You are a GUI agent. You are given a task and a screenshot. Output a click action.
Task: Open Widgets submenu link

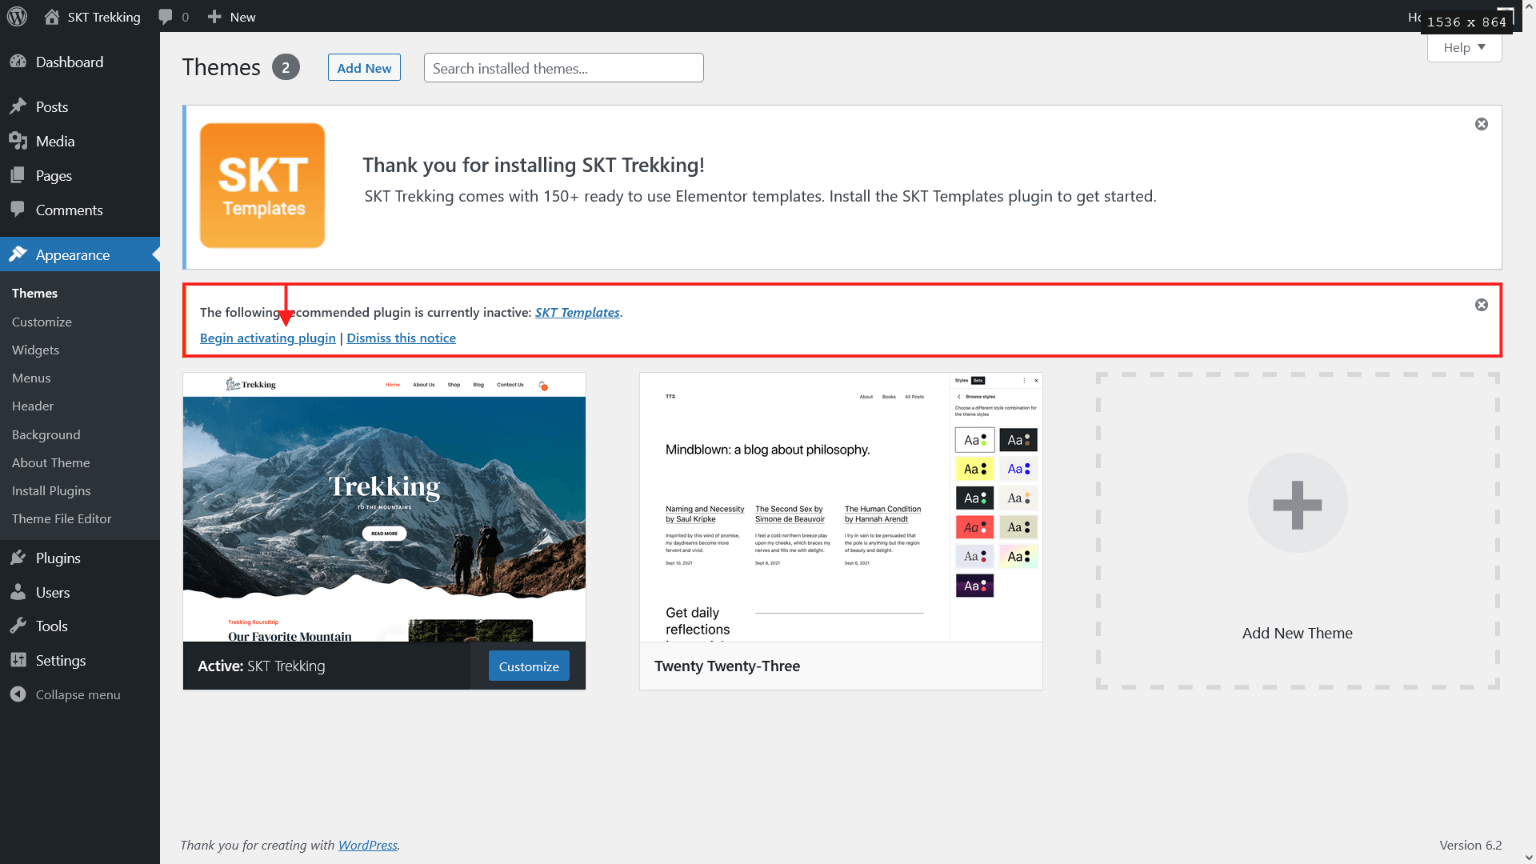tap(36, 350)
